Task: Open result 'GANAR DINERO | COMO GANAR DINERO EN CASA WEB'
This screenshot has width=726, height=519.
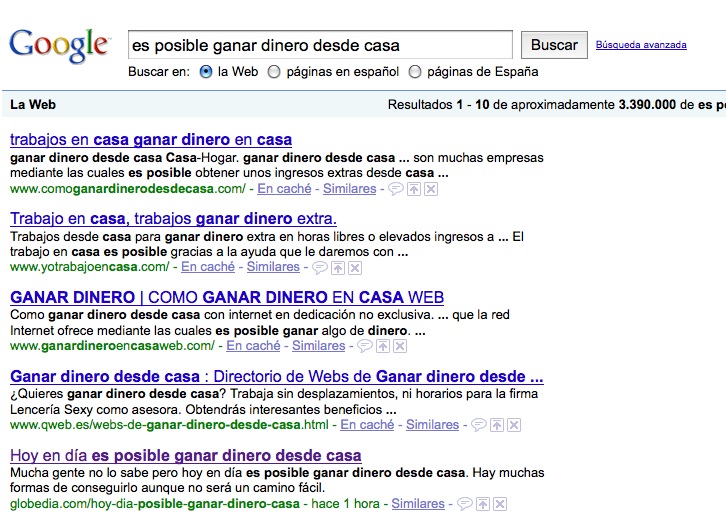Action: (x=227, y=297)
